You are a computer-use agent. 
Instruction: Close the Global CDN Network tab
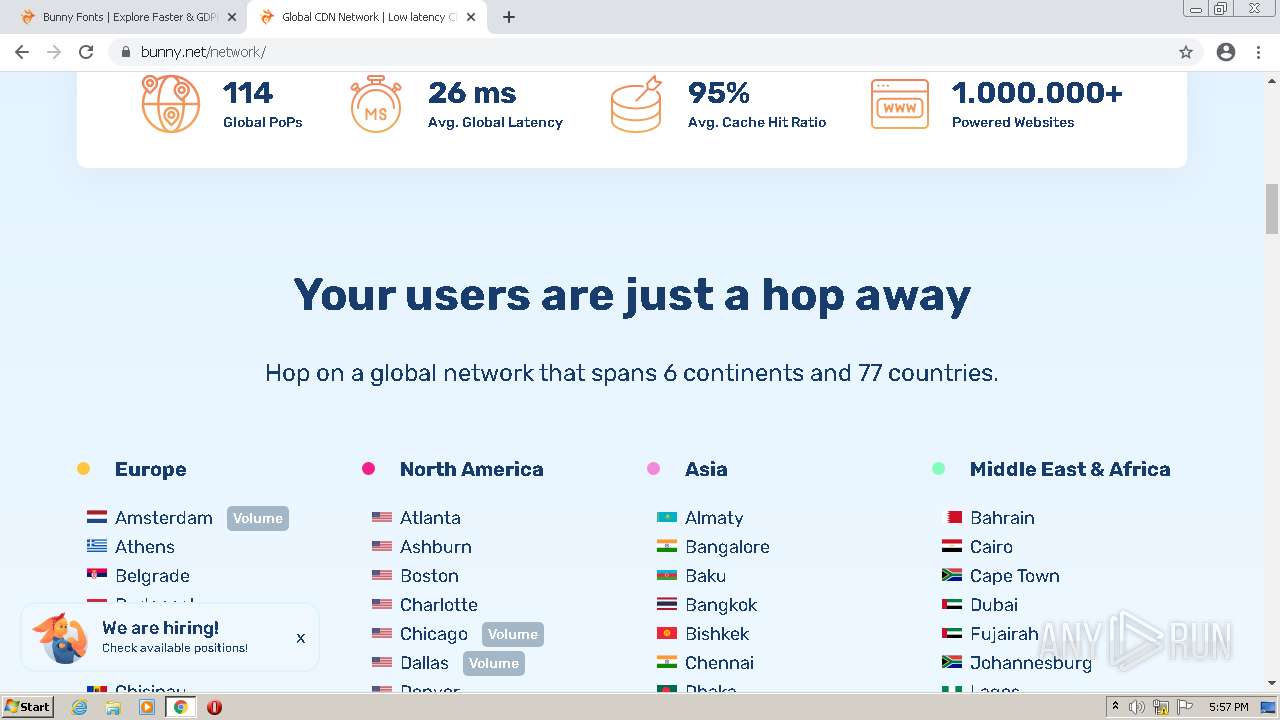pyautogui.click(x=471, y=17)
